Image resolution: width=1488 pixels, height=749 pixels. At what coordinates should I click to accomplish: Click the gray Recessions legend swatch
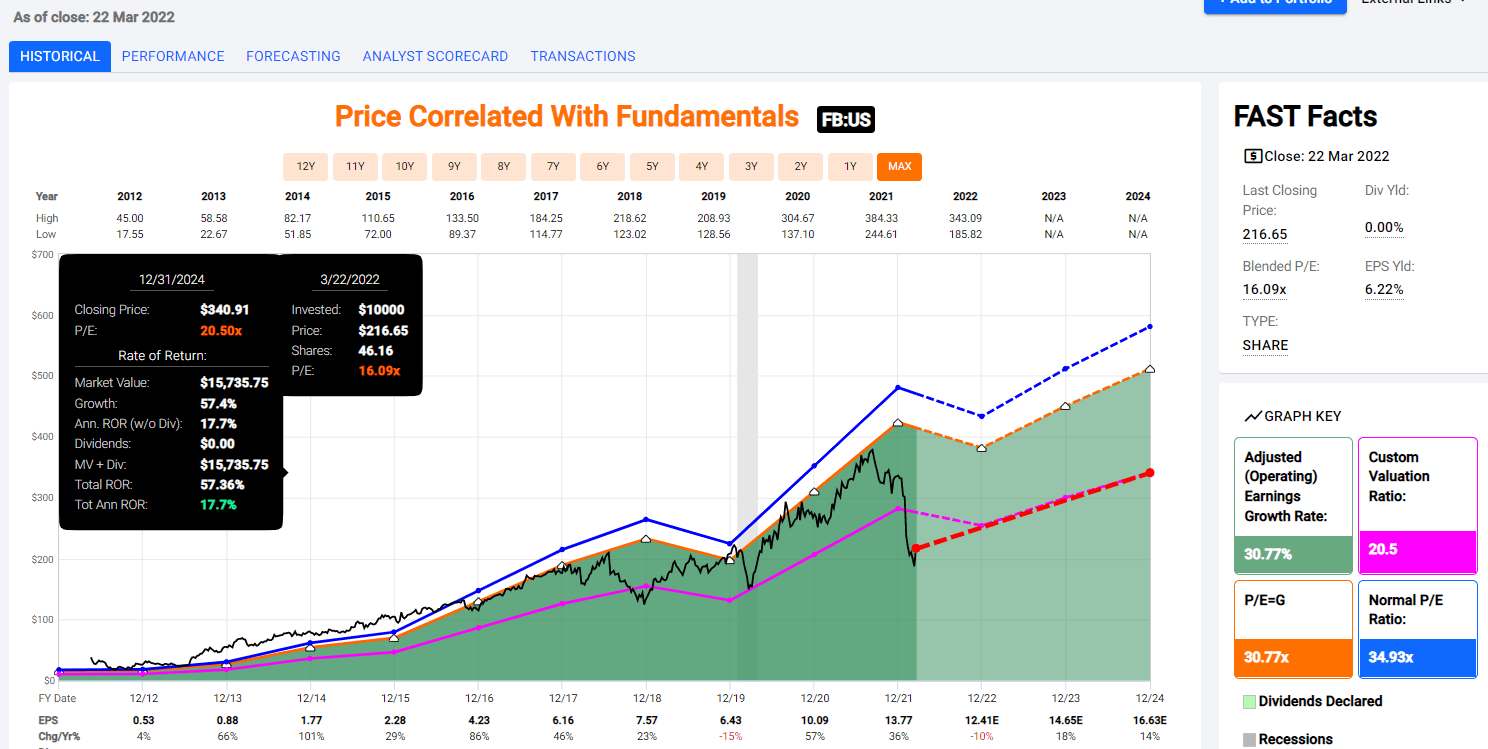tap(1249, 739)
